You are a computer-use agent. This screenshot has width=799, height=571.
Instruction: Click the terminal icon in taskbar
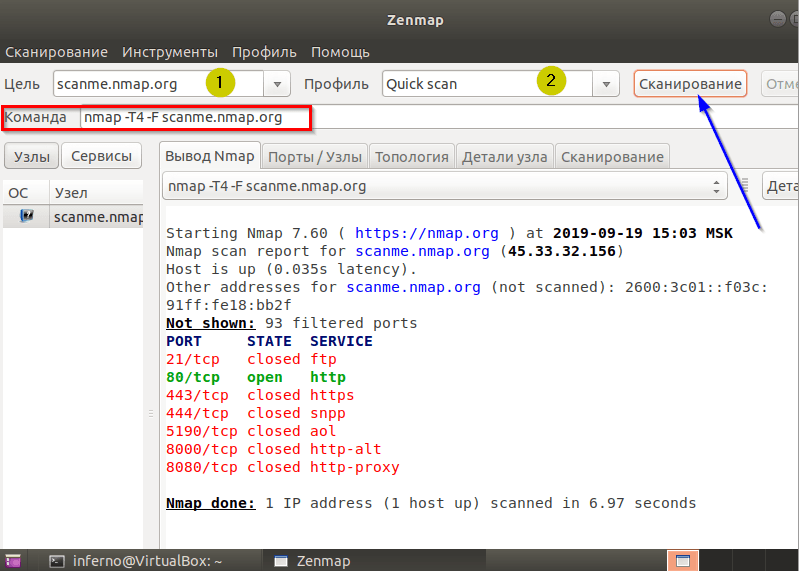(x=56, y=561)
